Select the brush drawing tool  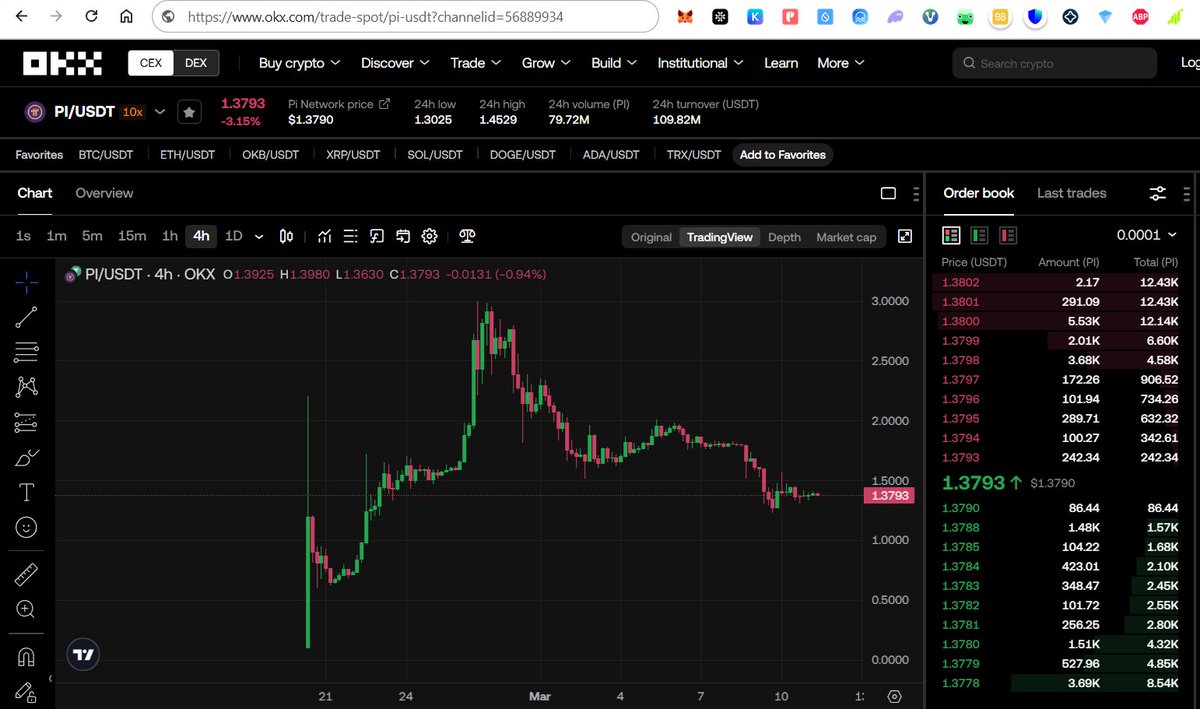(x=27, y=458)
